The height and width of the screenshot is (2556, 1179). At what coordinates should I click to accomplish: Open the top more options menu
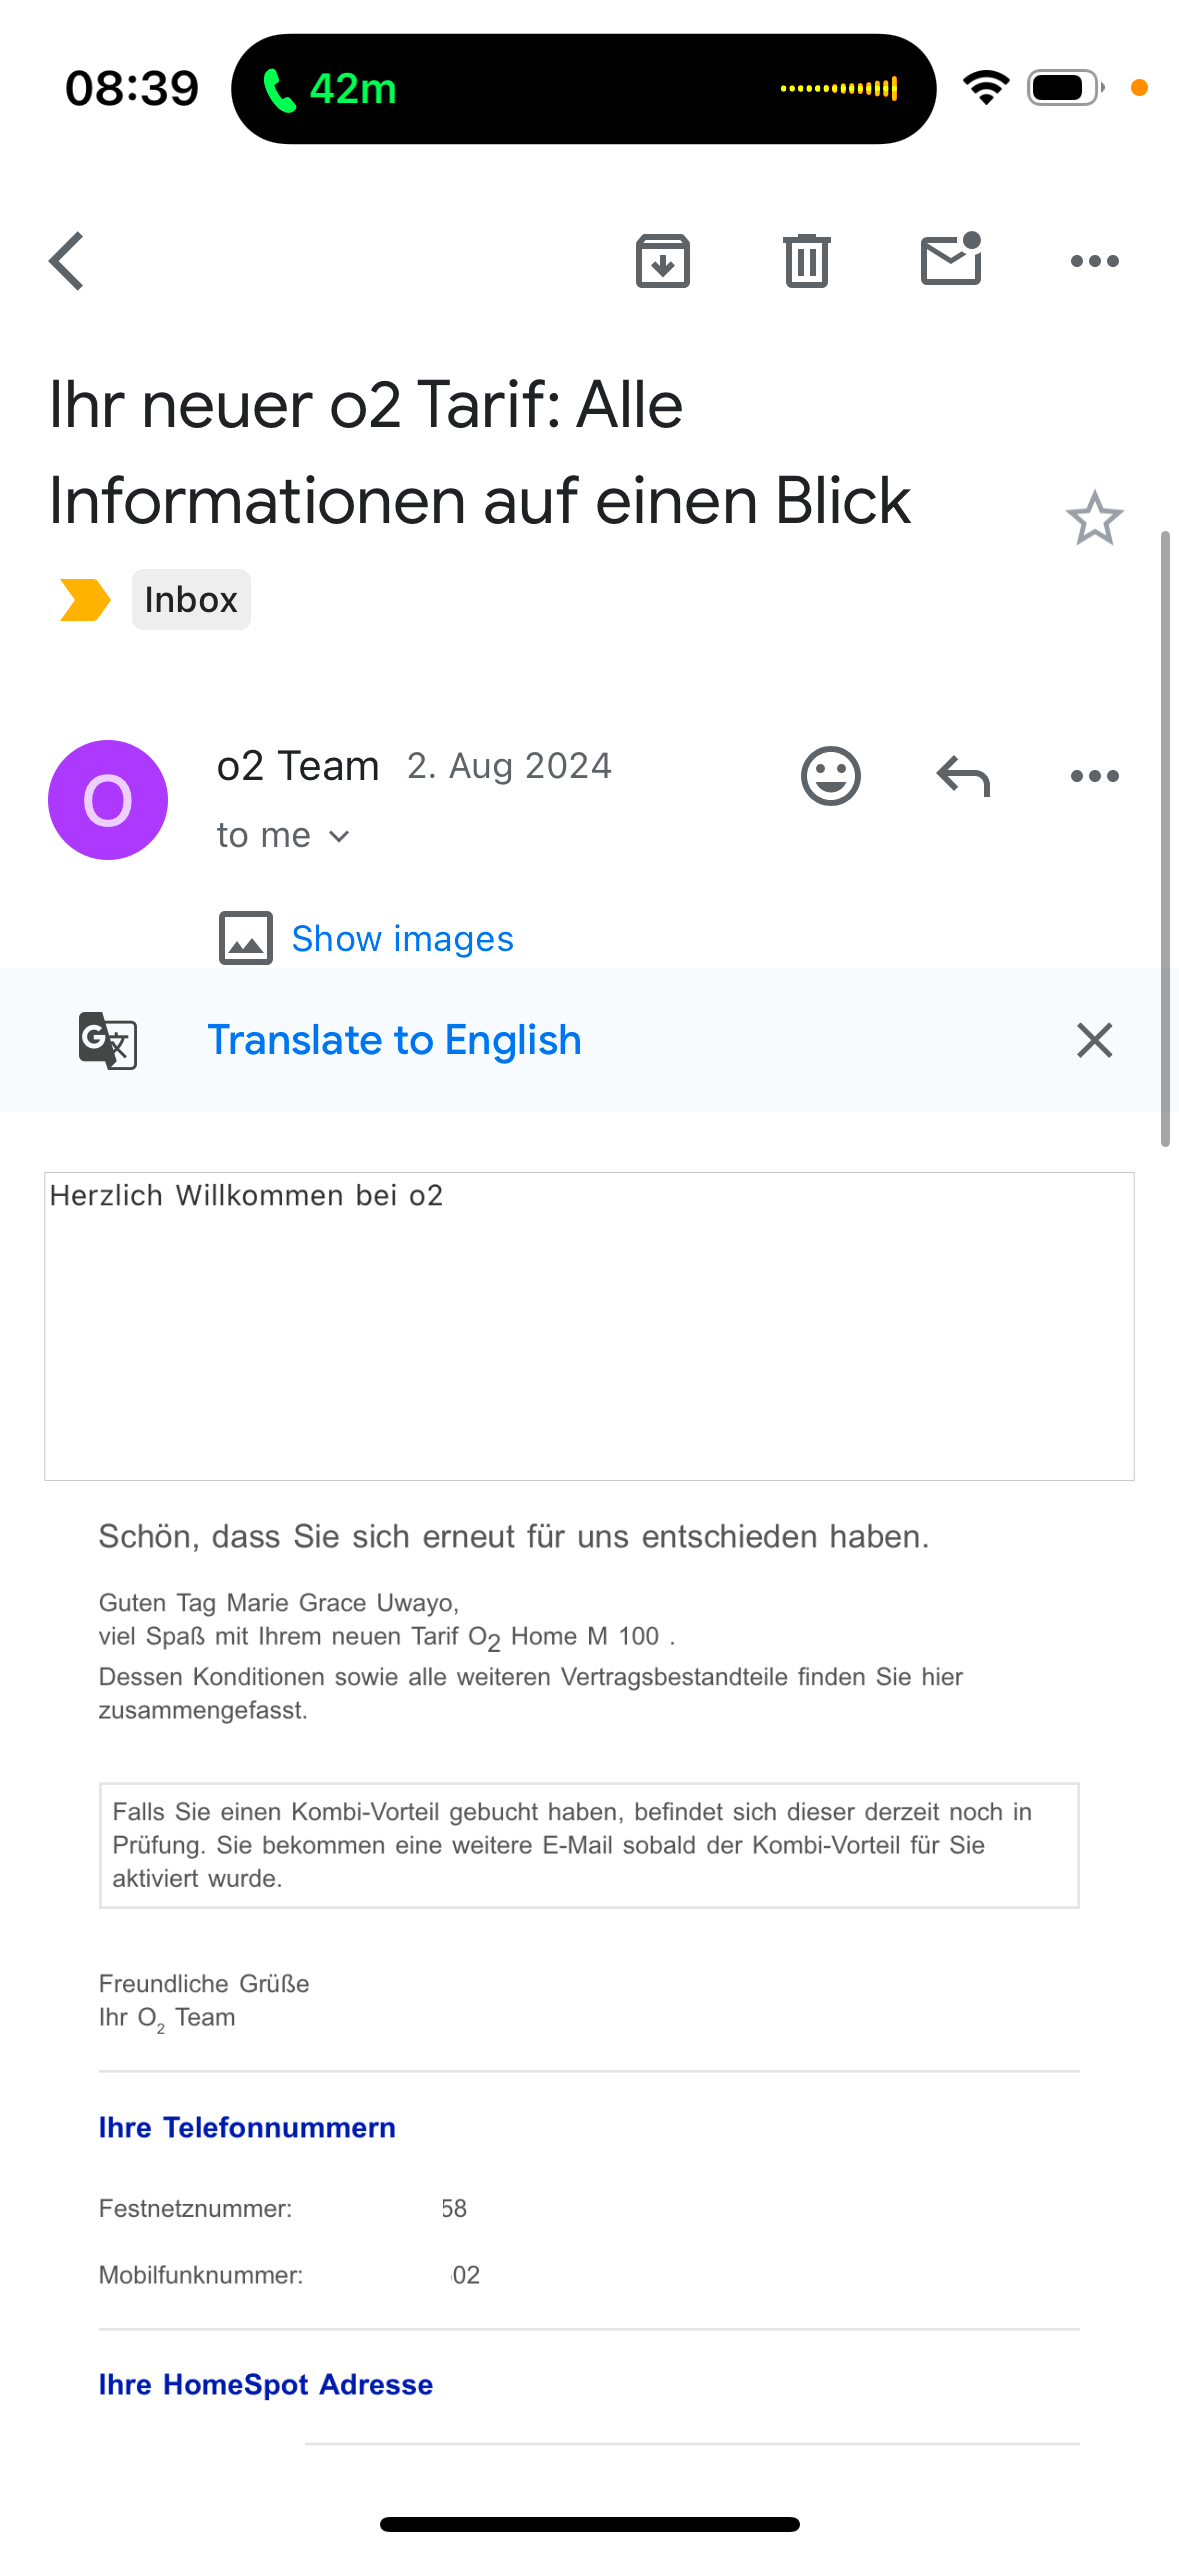click(1095, 261)
